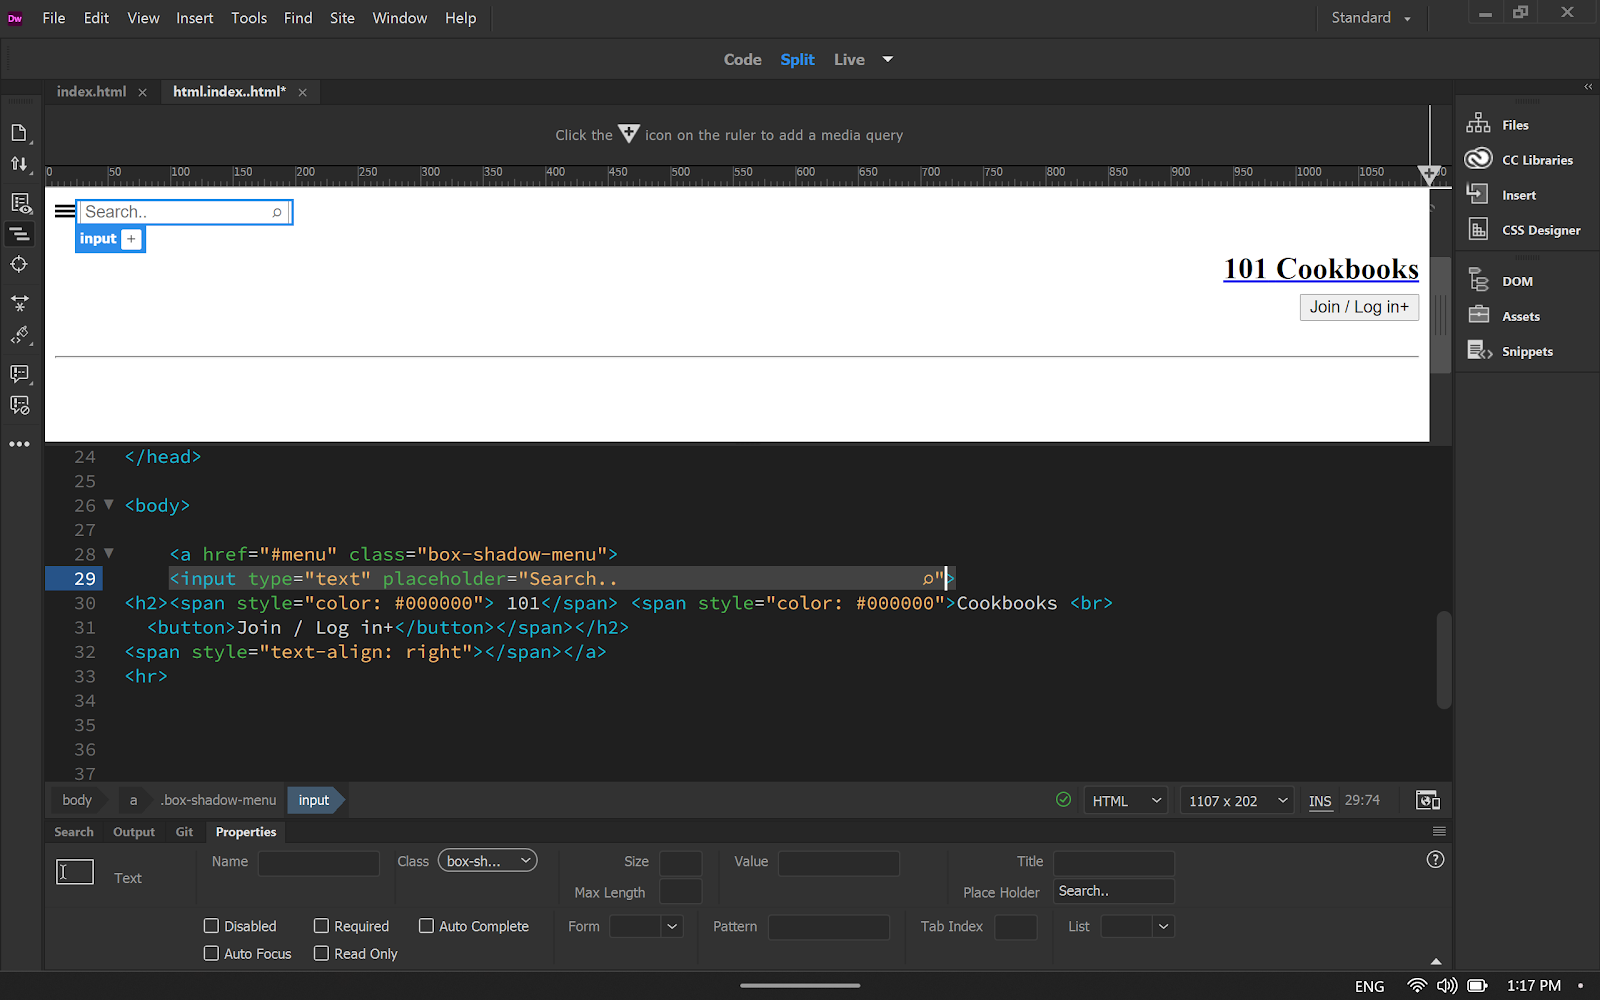The image size is (1600, 1000).
Task: Click the File Management arrows icon
Action: pos(20,164)
